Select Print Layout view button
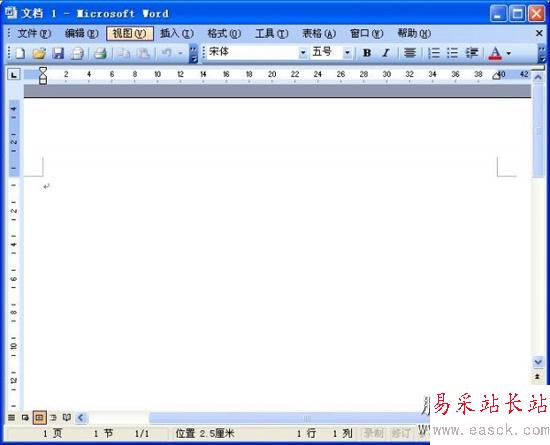The image size is (550, 445). 39,418
